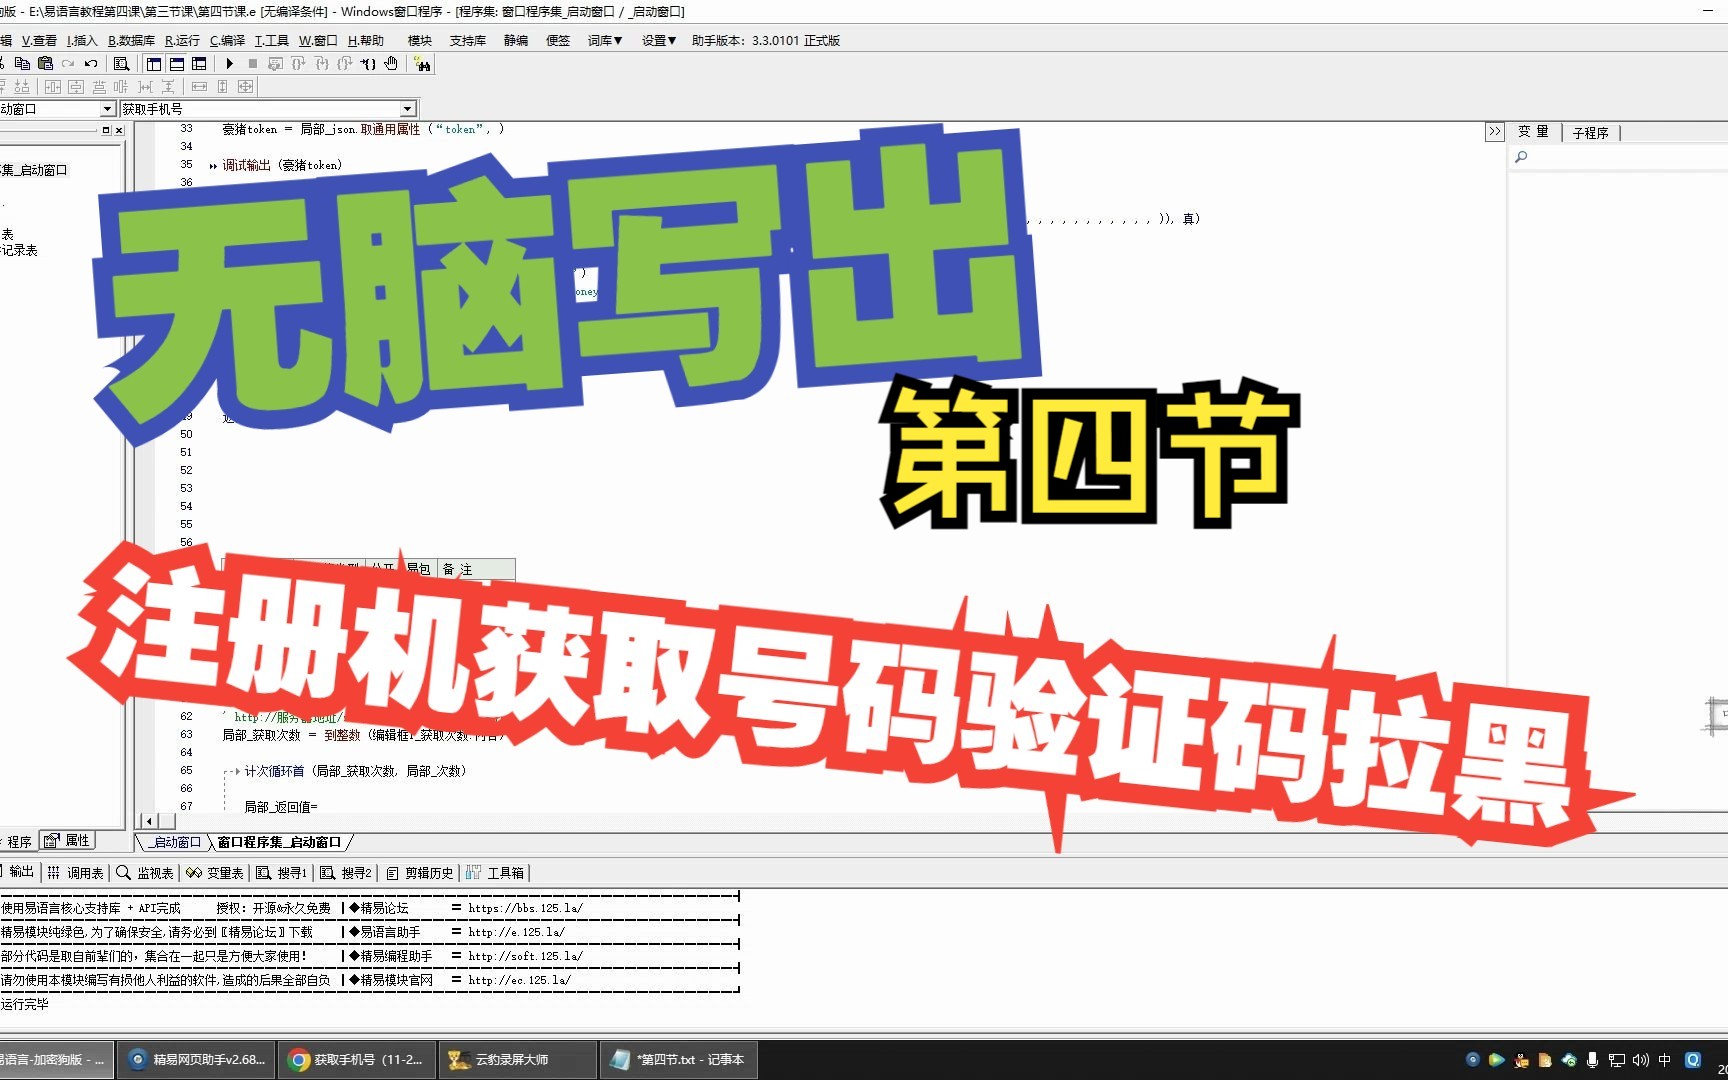Open the H.帮助 menu
The height and width of the screenshot is (1080, 1728).
366,41
